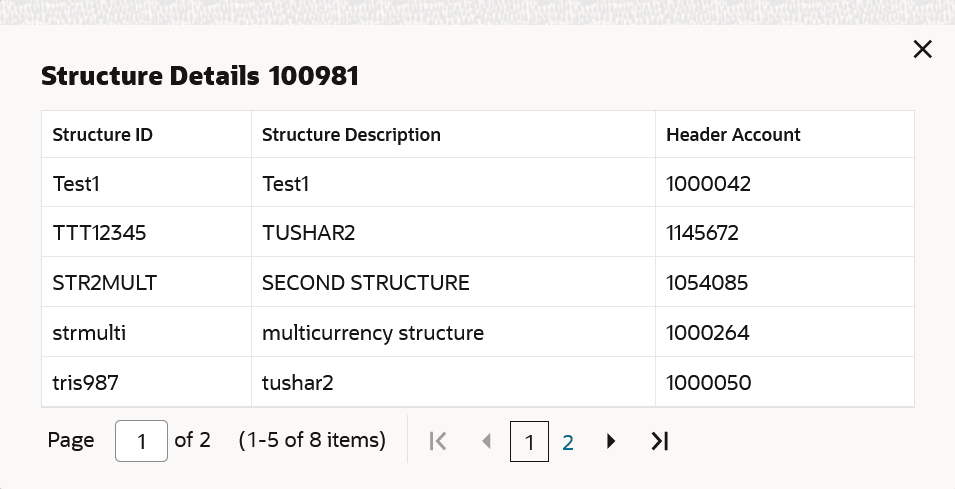Go to first page of results
Screen dimensions: 955x489
click(437, 441)
